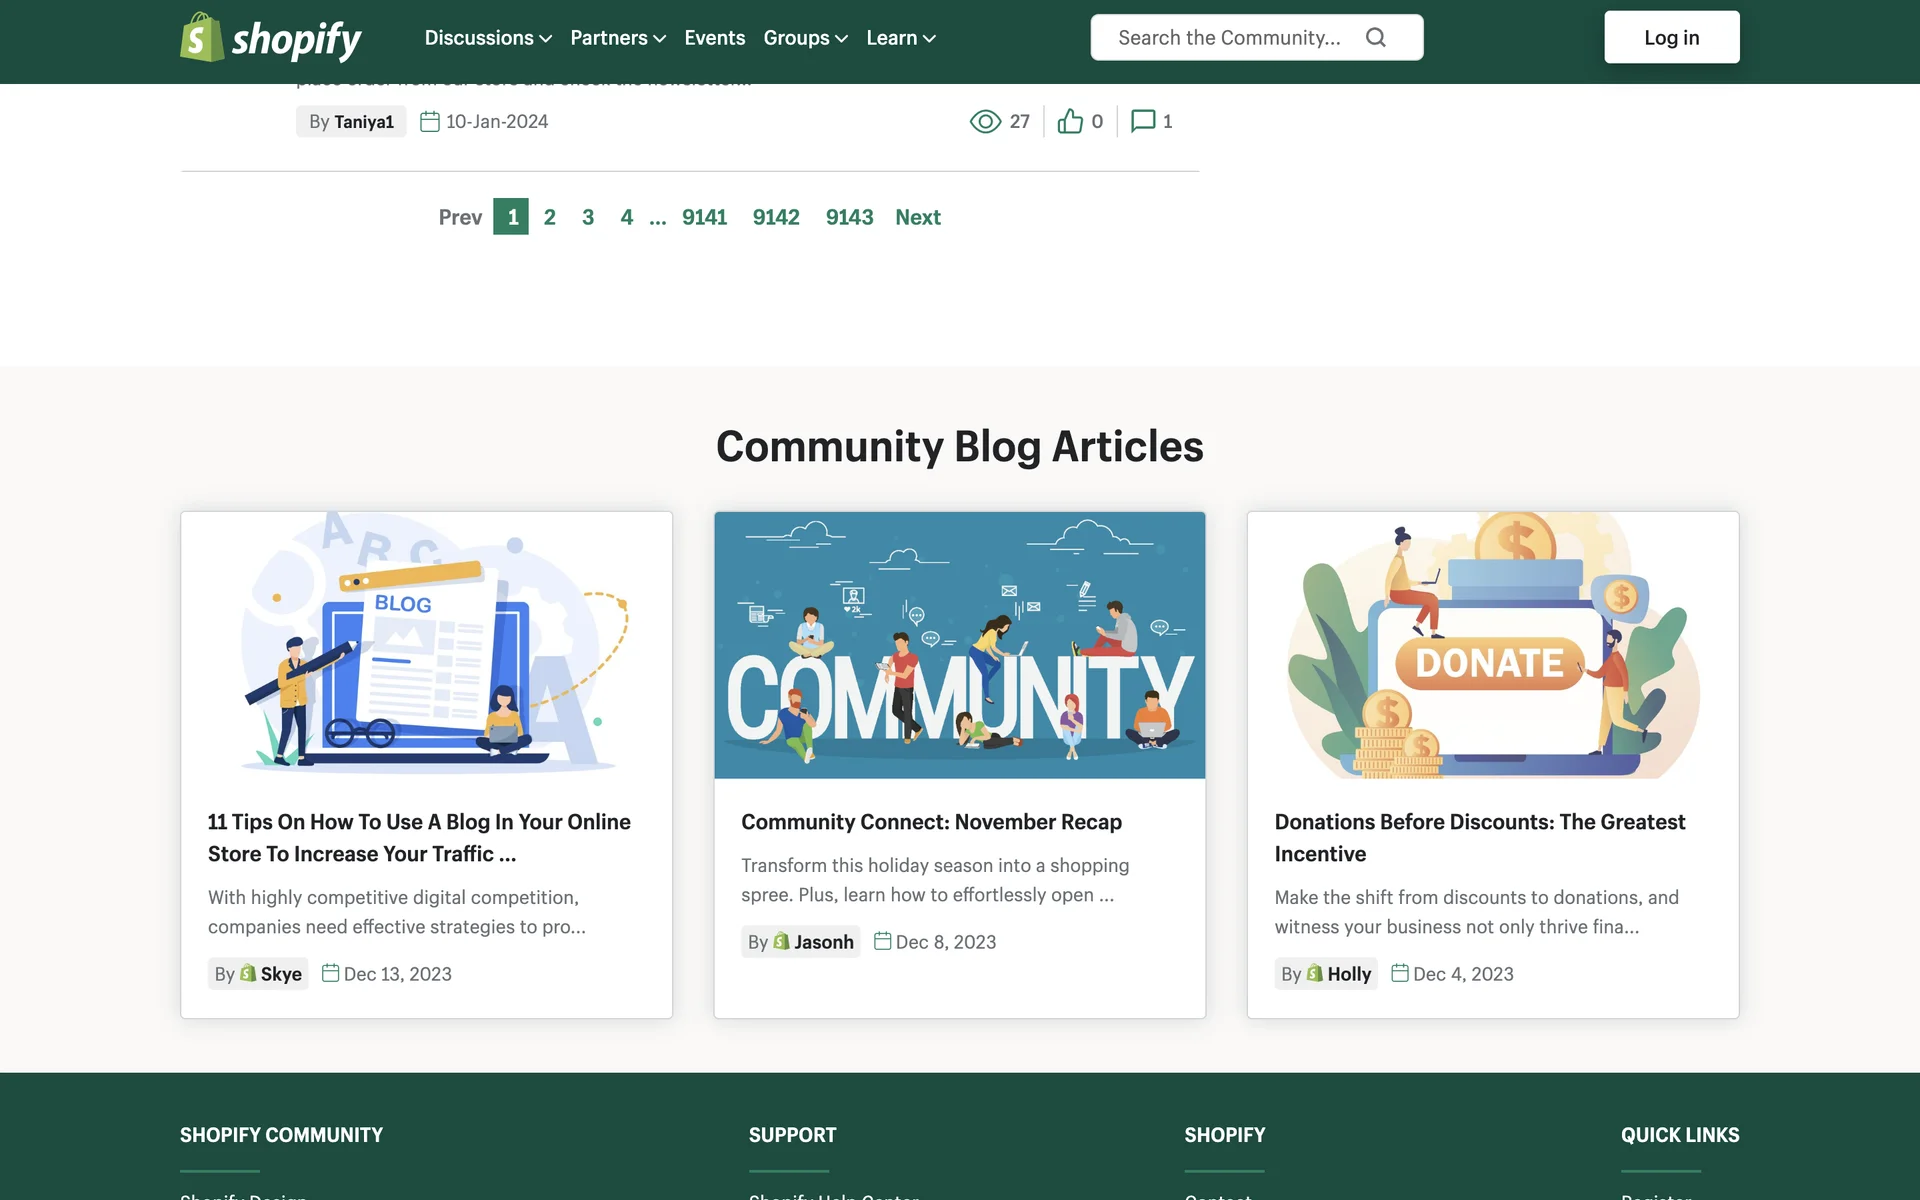The image size is (1920, 1200).
Task: Click the search magnifier icon
Action: (x=1376, y=37)
